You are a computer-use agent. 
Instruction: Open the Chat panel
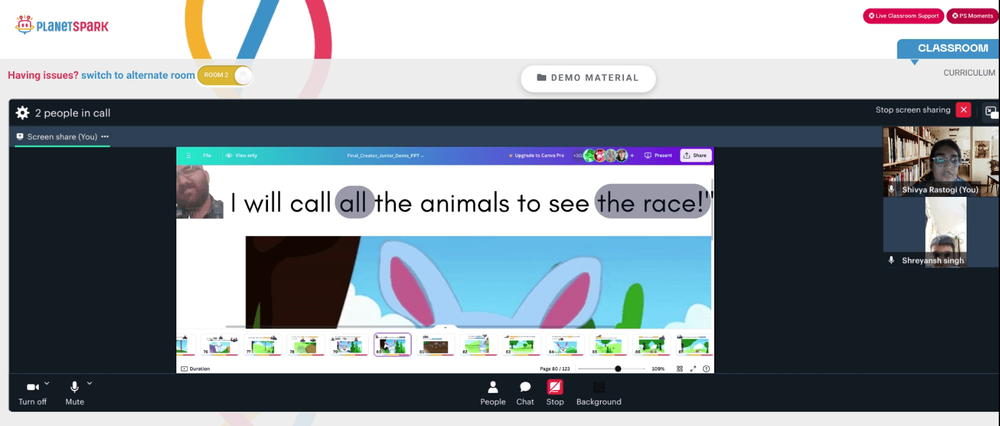tap(525, 393)
